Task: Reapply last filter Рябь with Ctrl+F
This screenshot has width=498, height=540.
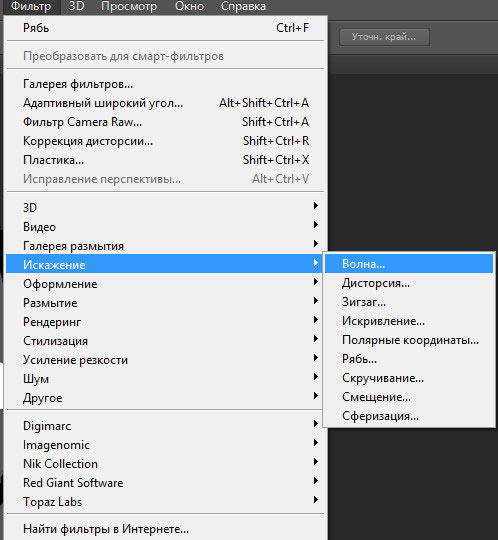Action: (165, 28)
